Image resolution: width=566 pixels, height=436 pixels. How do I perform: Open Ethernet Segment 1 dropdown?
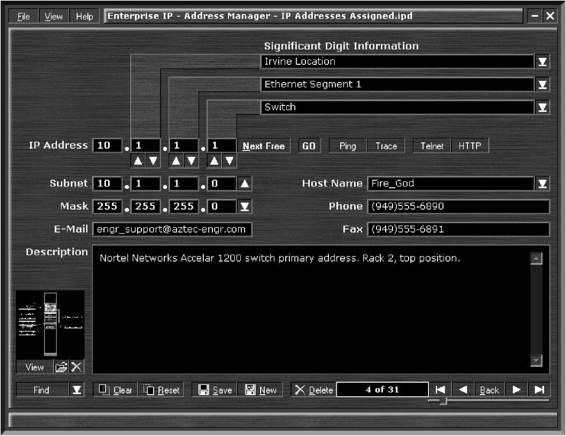tap(542, 84)
